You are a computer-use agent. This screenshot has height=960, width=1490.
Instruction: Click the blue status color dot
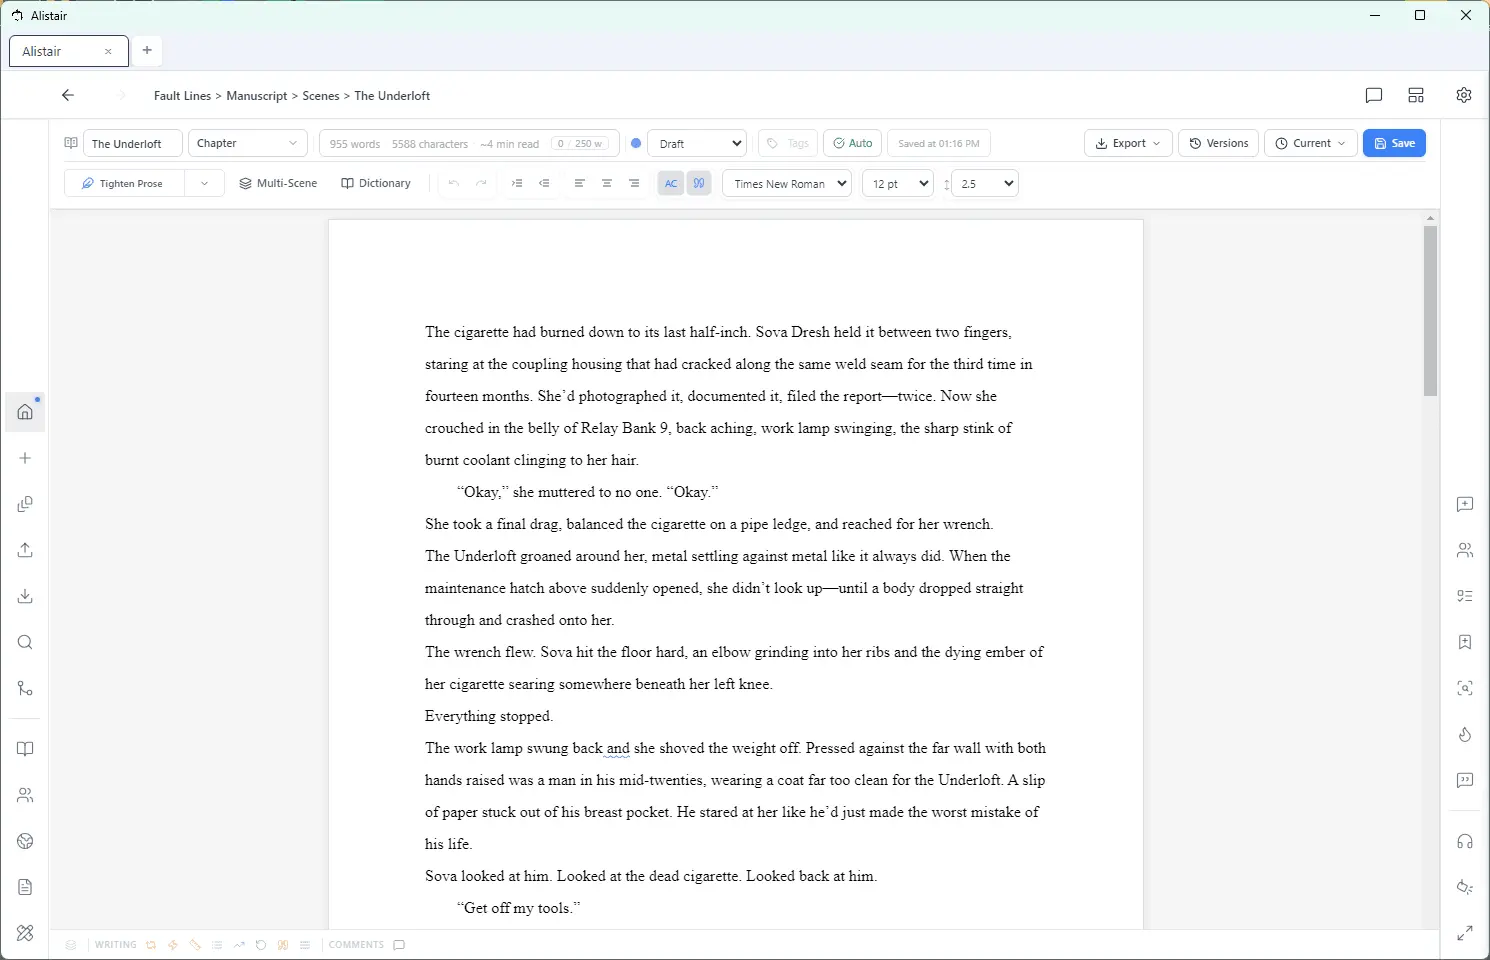point(636,143)
